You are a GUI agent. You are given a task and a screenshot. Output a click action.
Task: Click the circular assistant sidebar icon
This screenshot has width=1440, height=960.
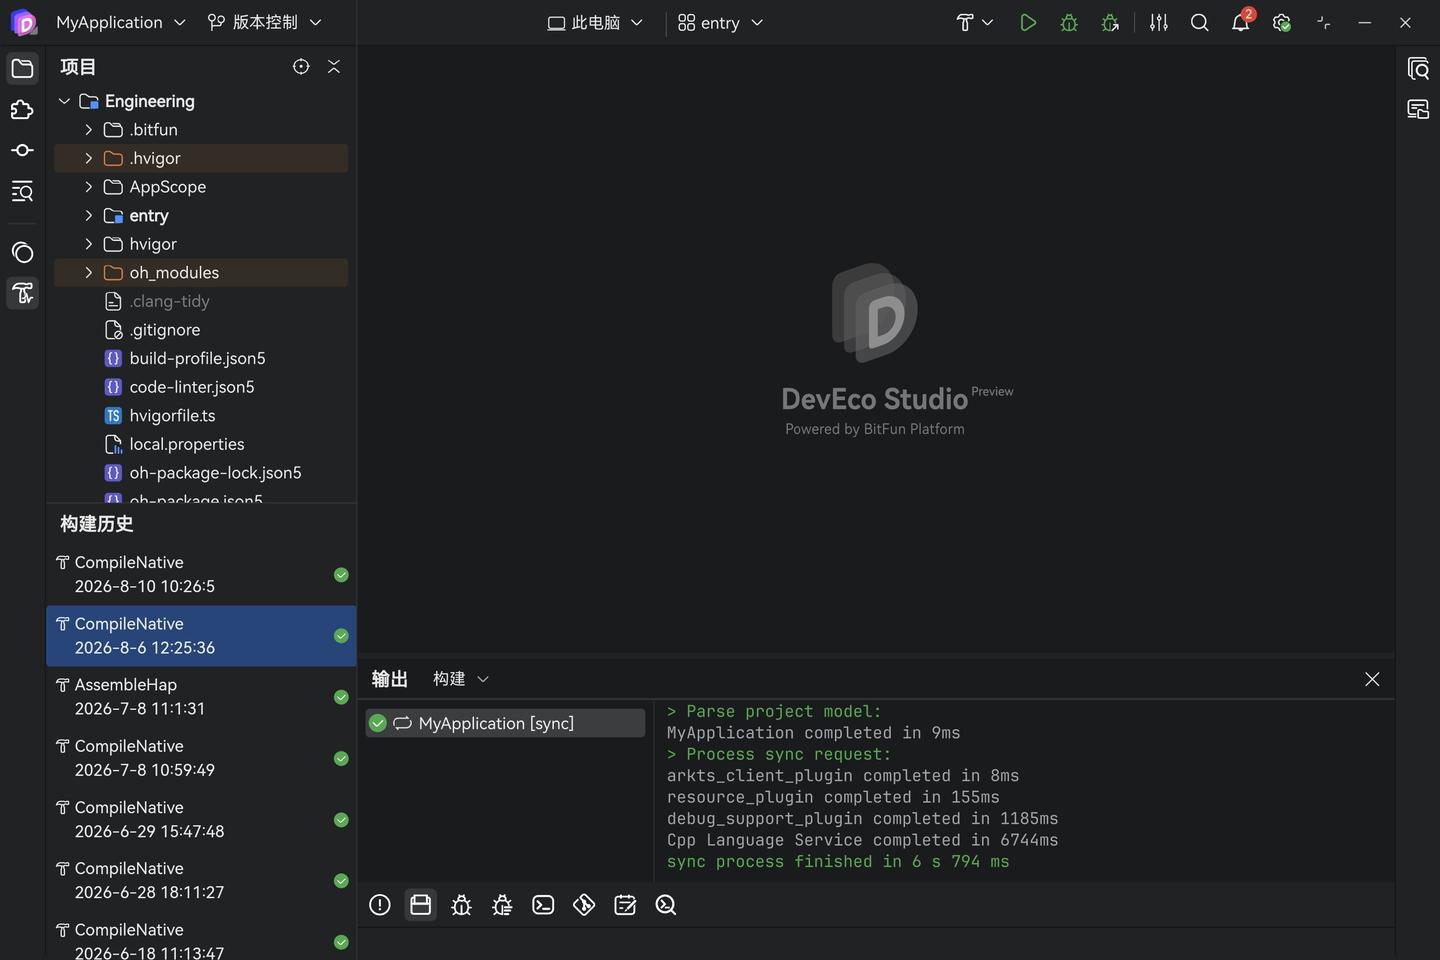tap(22, 253)
